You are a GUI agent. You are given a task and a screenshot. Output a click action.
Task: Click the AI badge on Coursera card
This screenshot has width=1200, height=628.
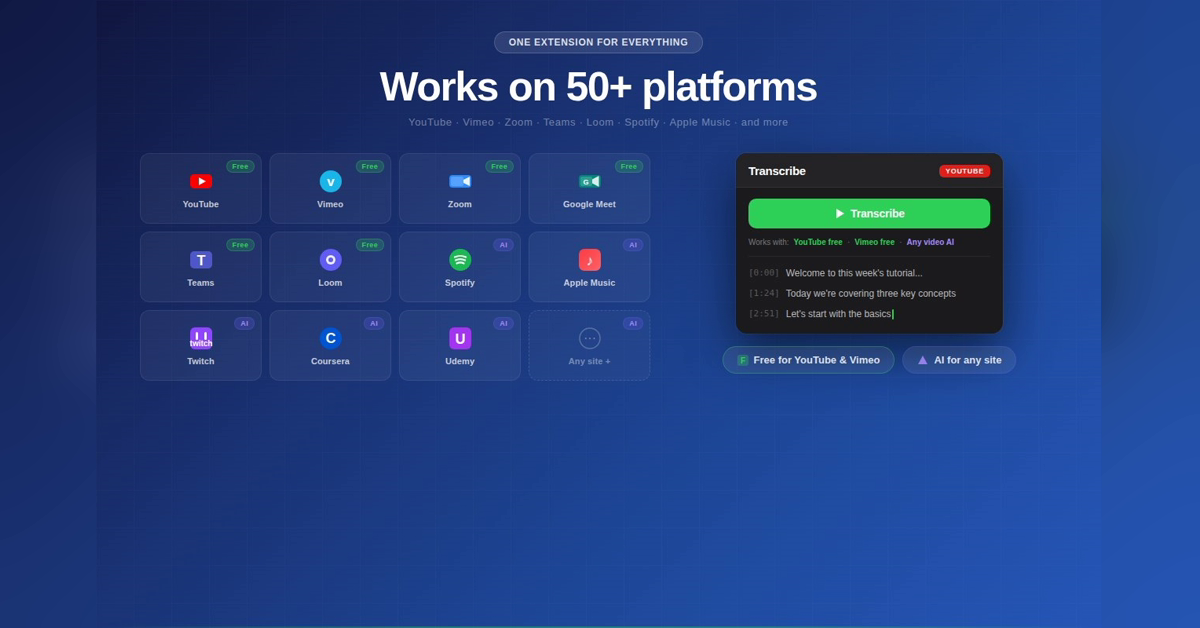click(x=374, y=323)
